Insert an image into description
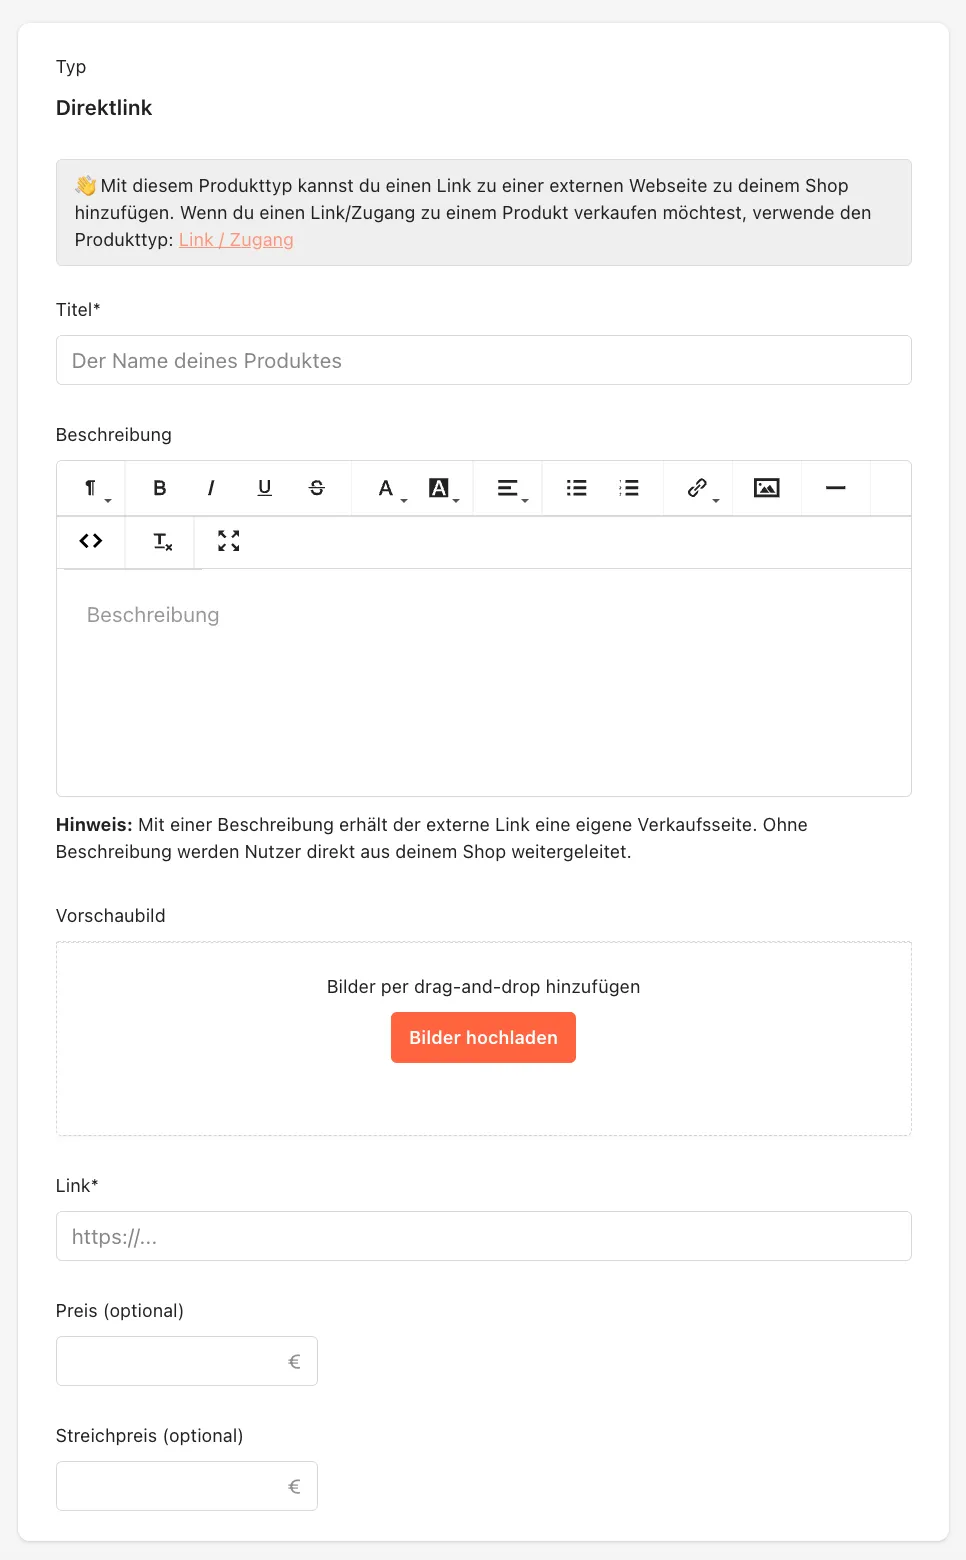 click(767, 488)
